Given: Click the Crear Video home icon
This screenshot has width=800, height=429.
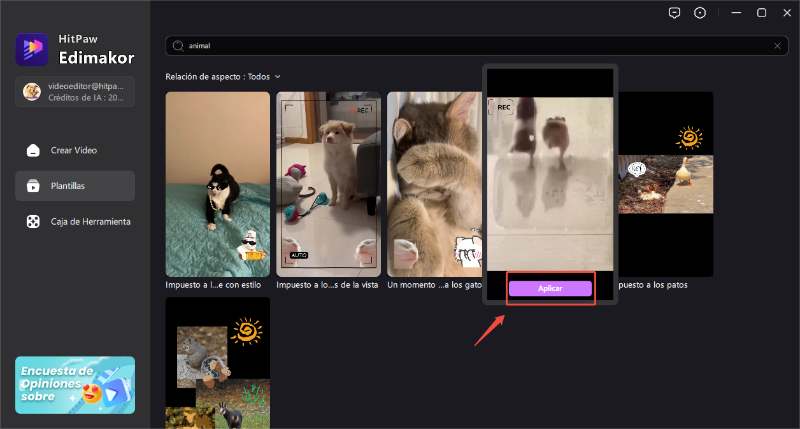Looking at the screenshot, I should tap(33, 150).
